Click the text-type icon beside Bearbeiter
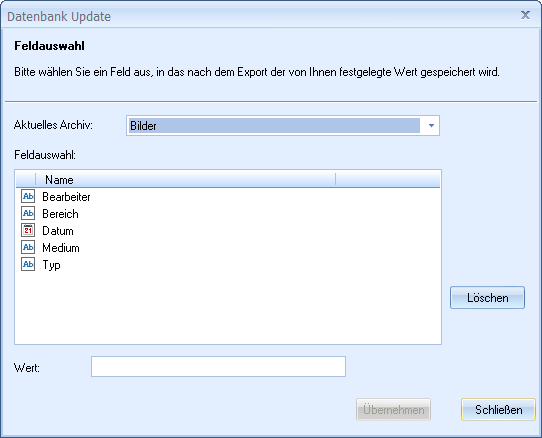542x438 pixels. point(28,196)
